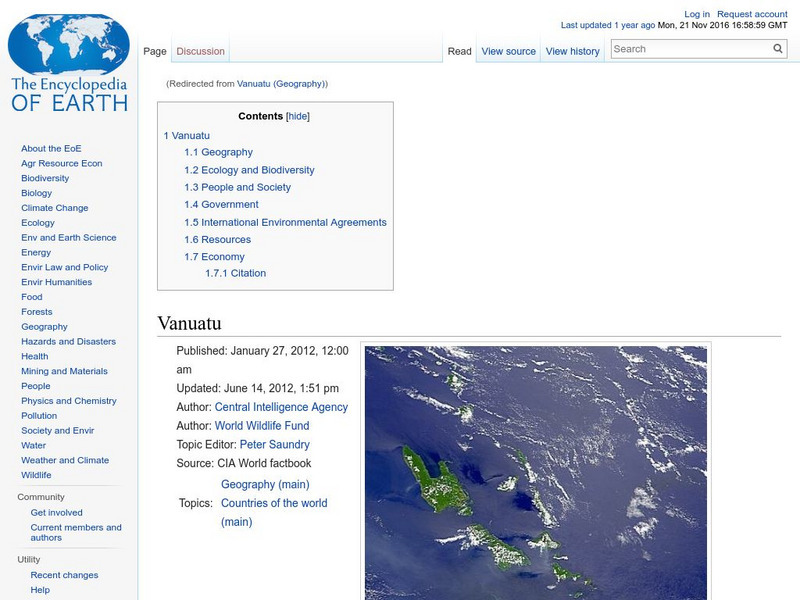The height and width of the screenshot is (600, 800).
Task: Click the search magnifier icon
Action: tap(777, 48)
